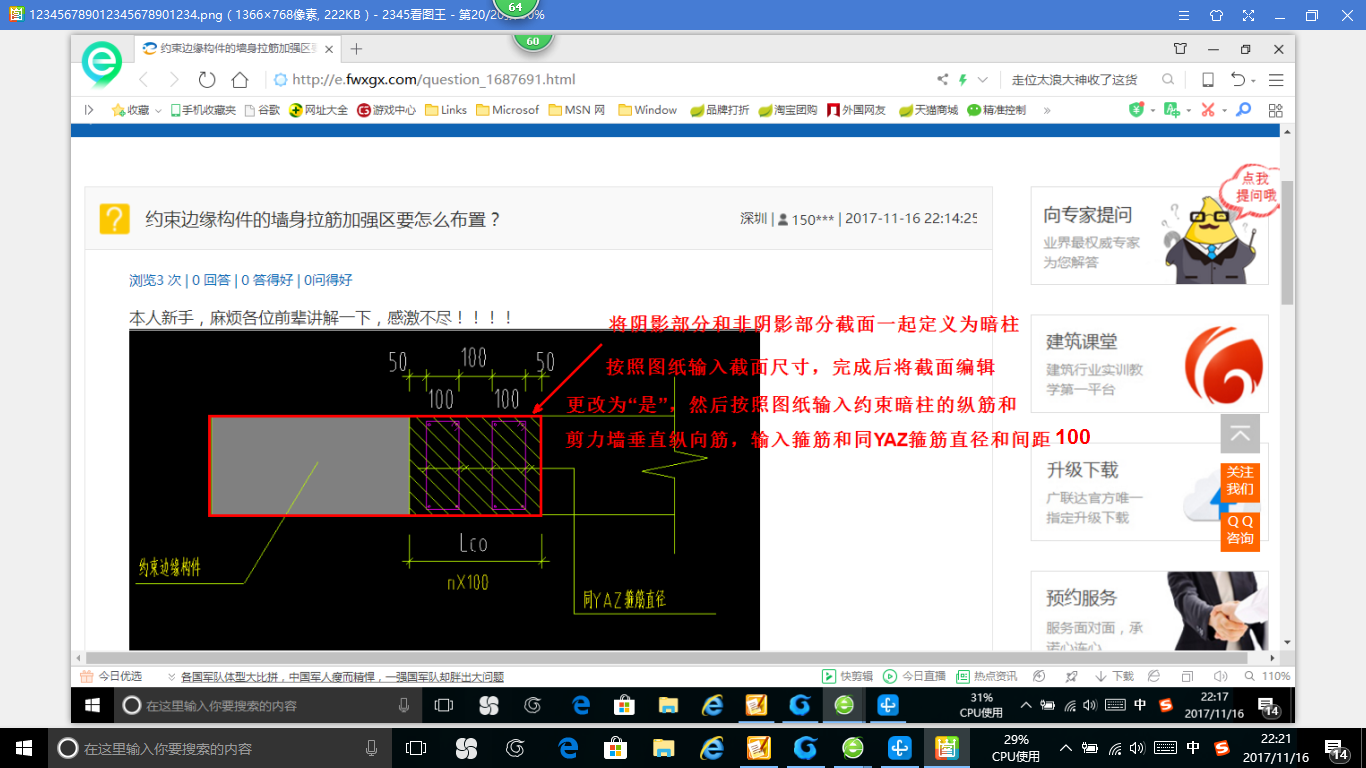1366x768 pixels.
Task: Open the 升级下载 panel
Action: click(1149, 491)
